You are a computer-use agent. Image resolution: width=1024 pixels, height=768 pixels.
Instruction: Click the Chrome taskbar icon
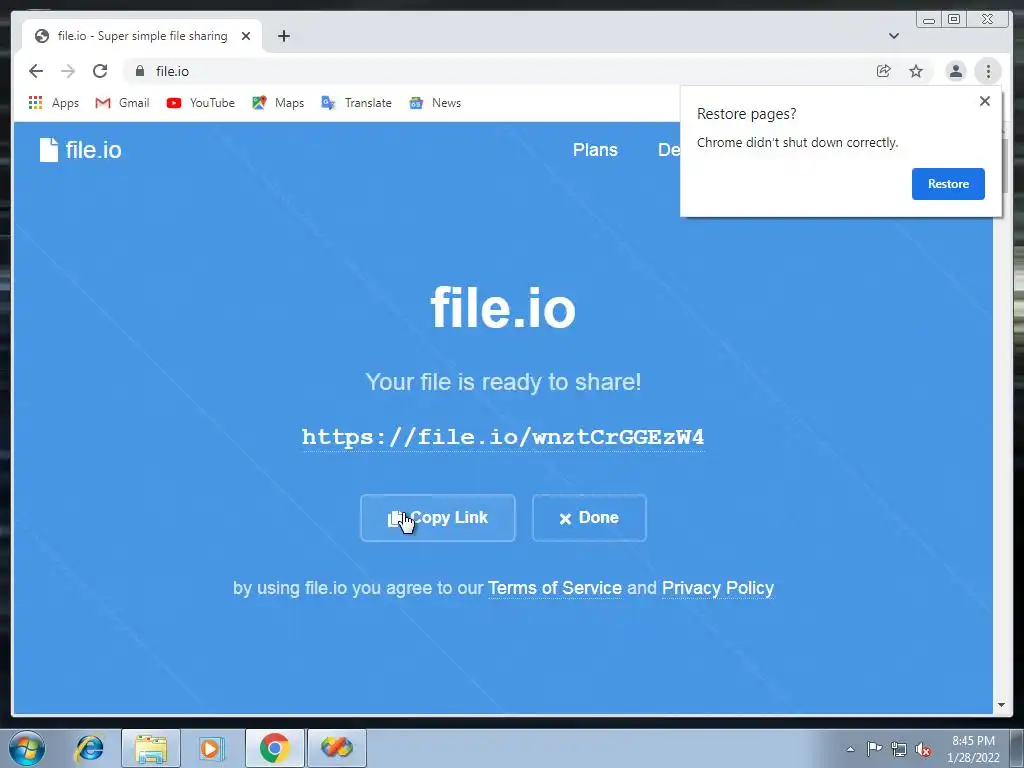pos(274,748)
